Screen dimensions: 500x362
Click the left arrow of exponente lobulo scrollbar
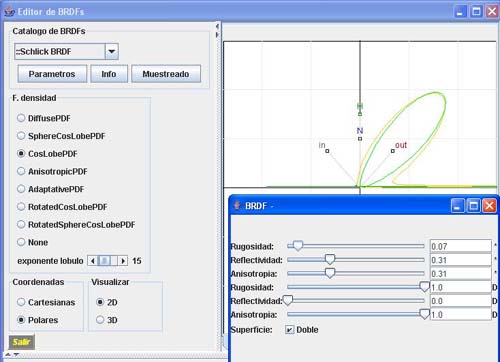pos(92,261)
